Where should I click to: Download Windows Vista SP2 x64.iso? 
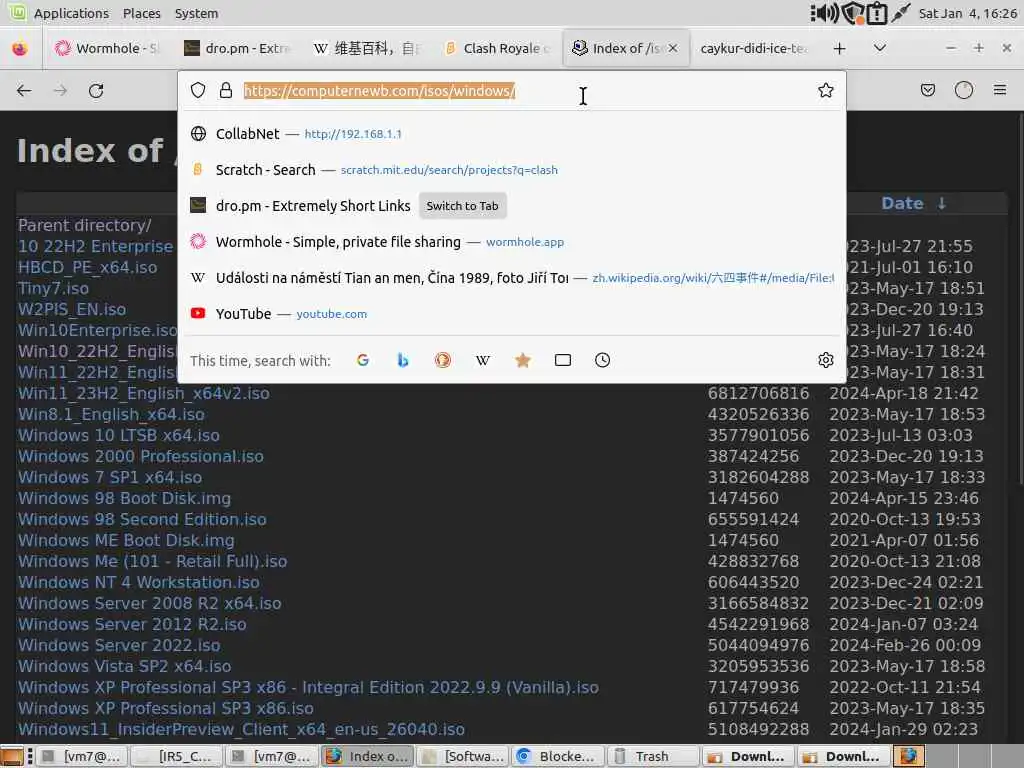124,666
